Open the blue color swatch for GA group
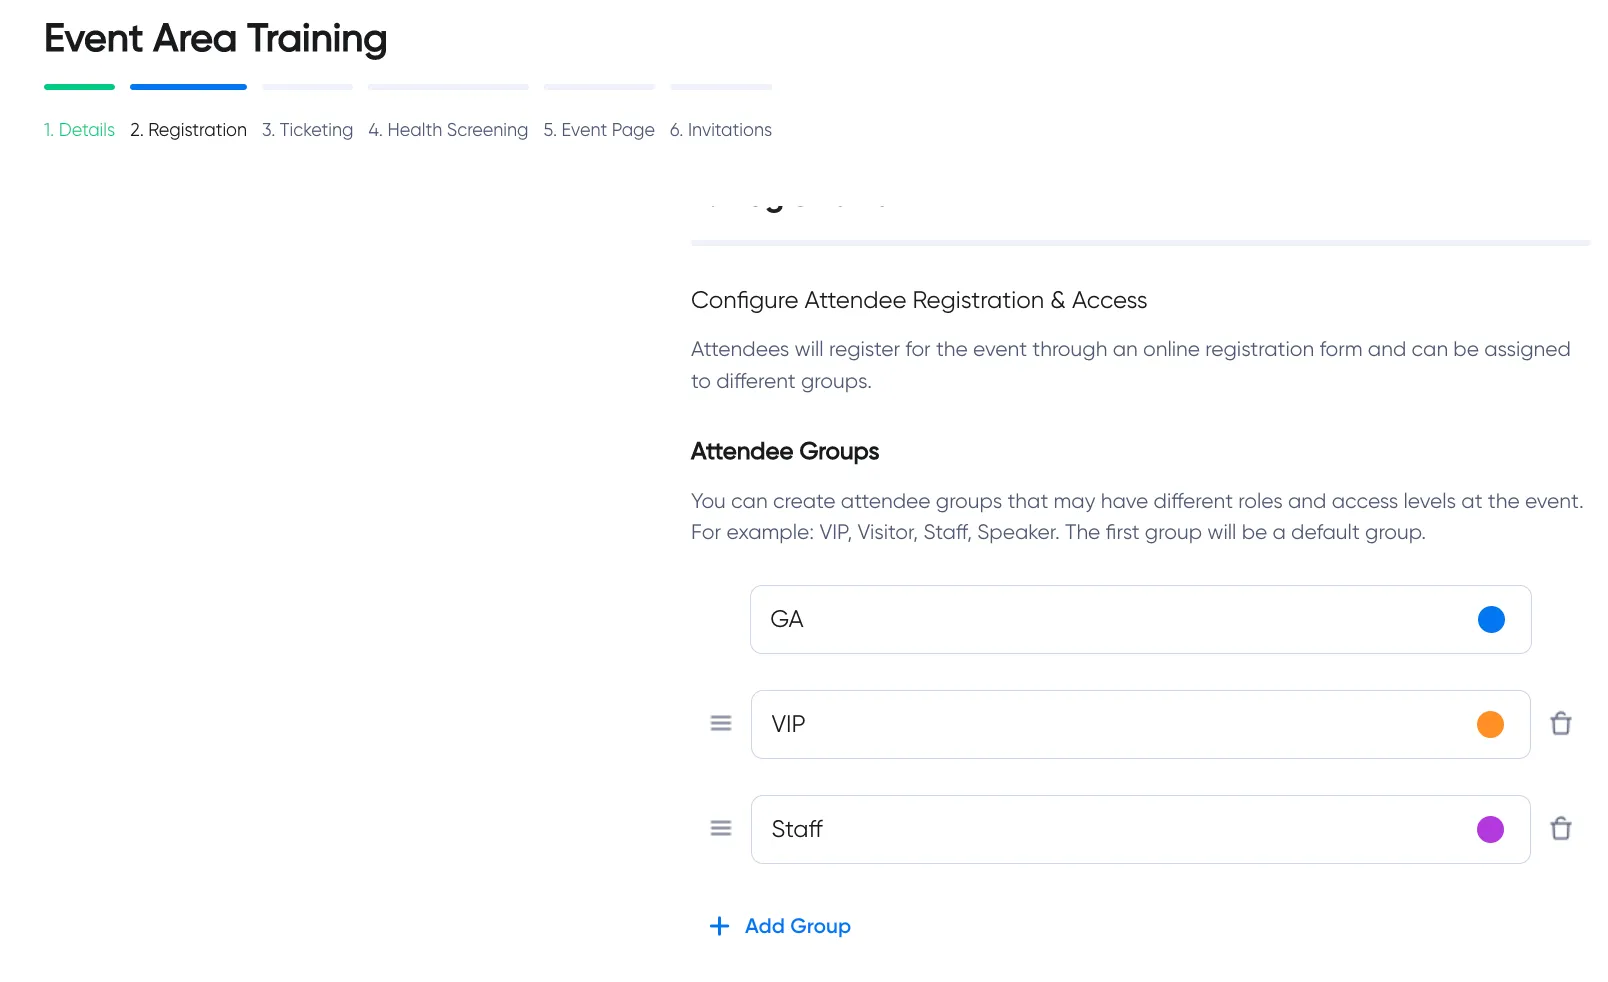The image size is (1608, 982). (1491, 619)
